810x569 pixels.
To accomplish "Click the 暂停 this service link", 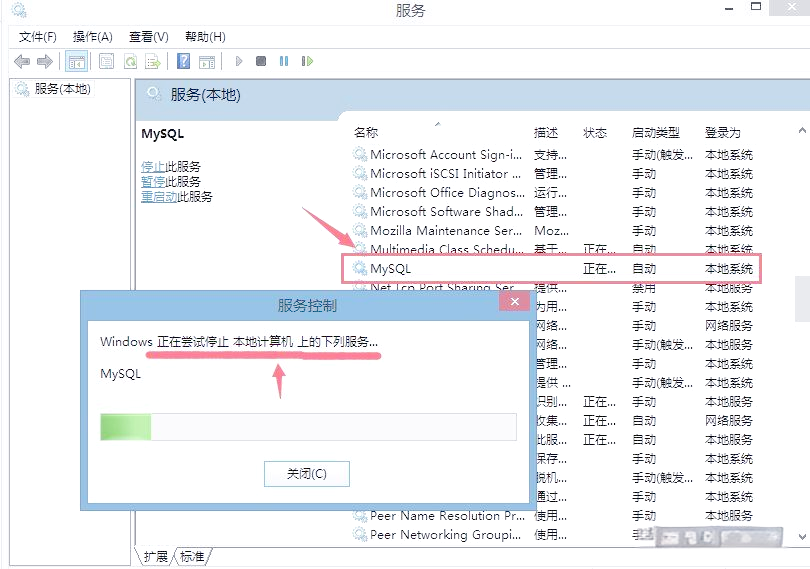I will [153, 181].
